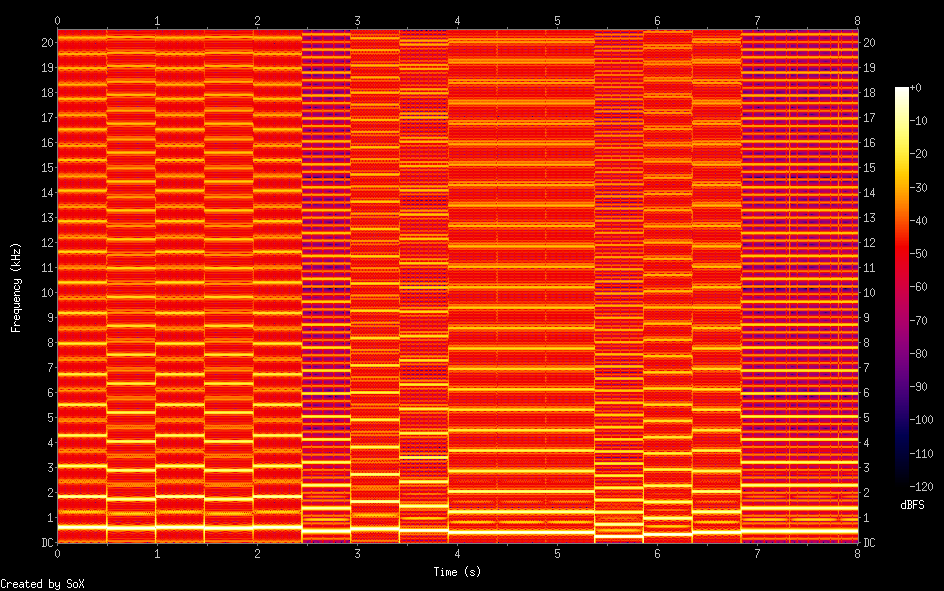Click the 0 second mark on bottom time axis
Screen dimensions: 944x591
[57, 552]
